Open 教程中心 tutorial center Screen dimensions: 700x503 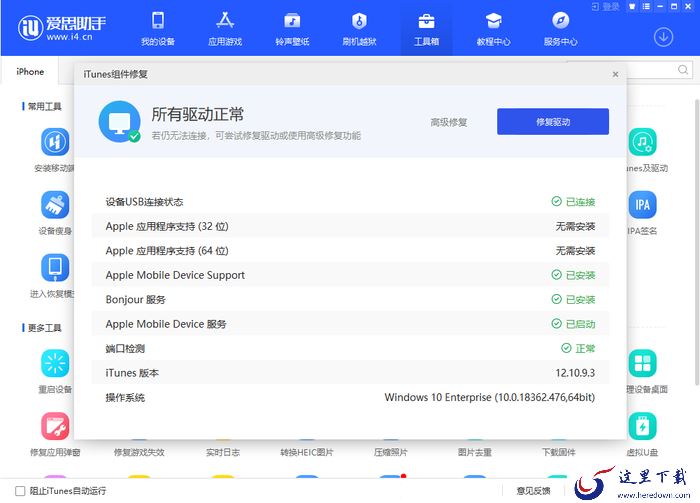(x=493, y=29)
